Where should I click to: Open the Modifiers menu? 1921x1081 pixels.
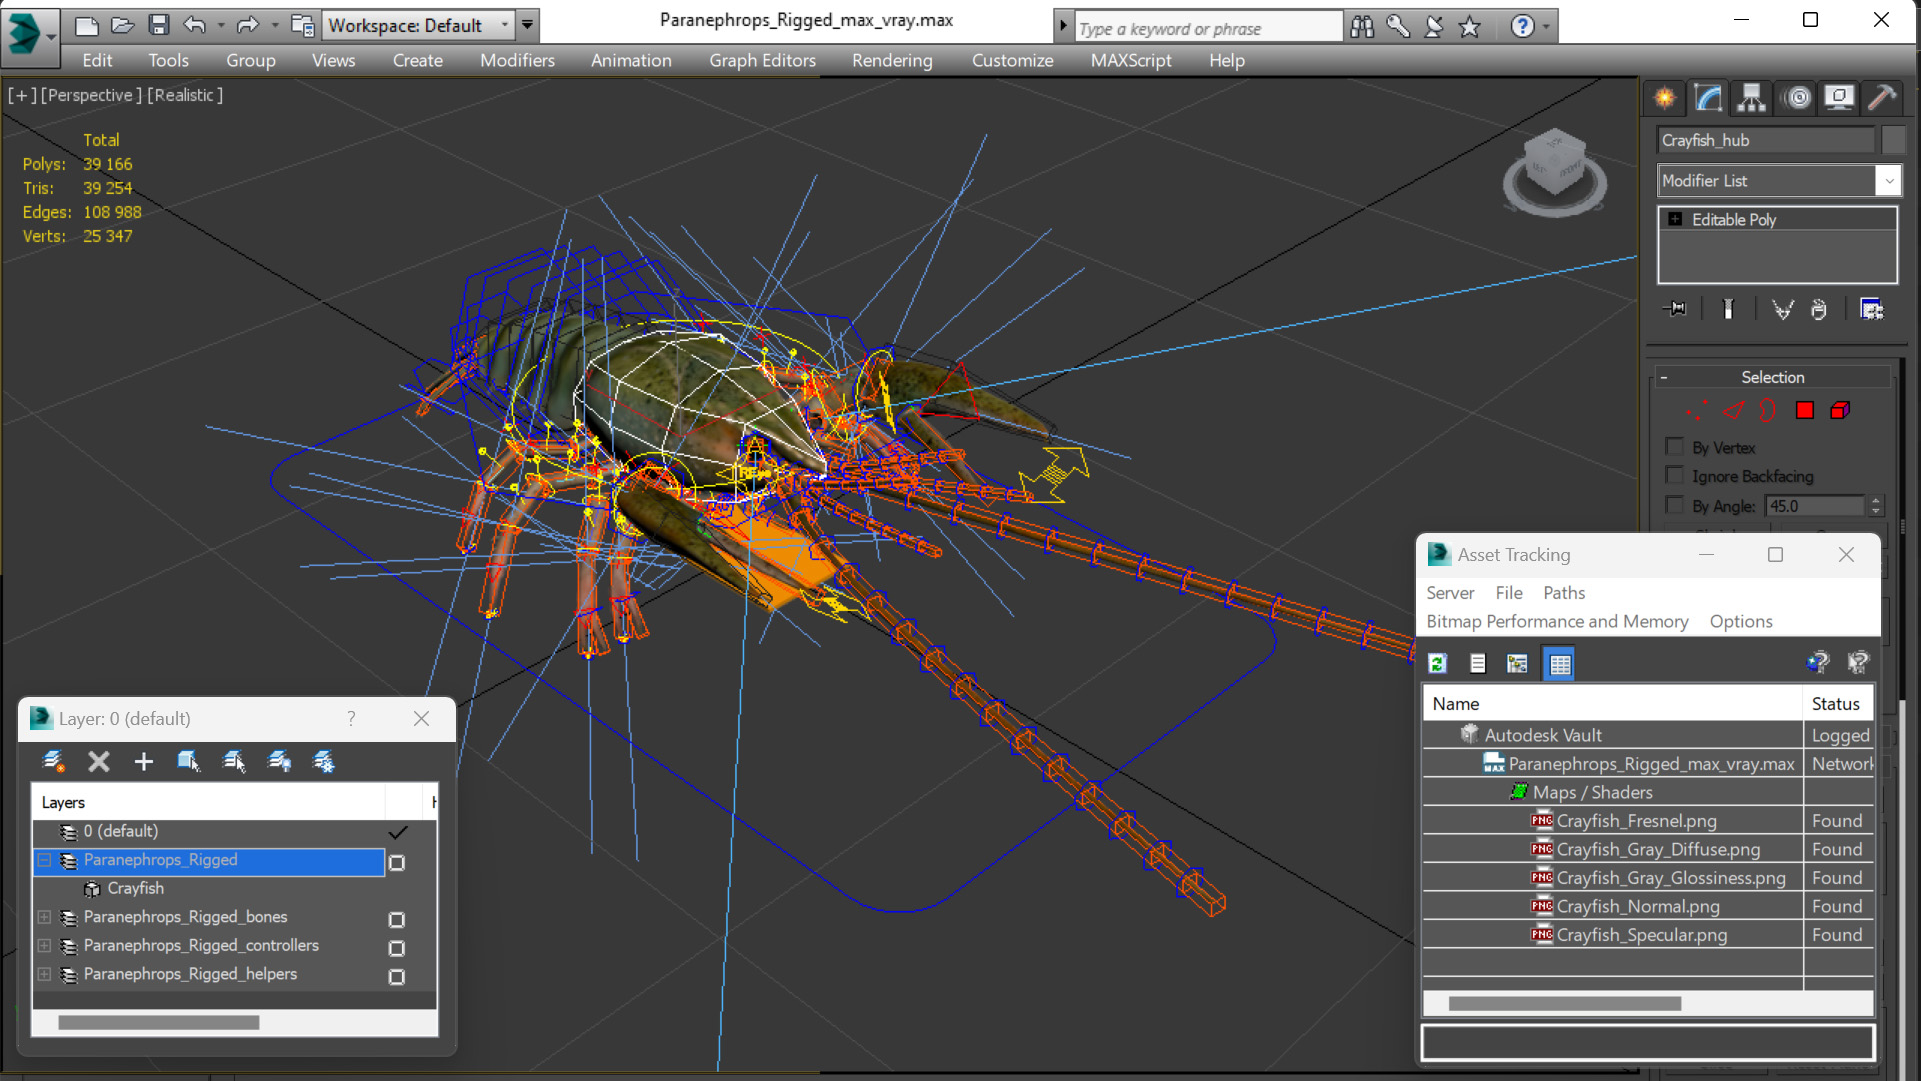point(517,60)
